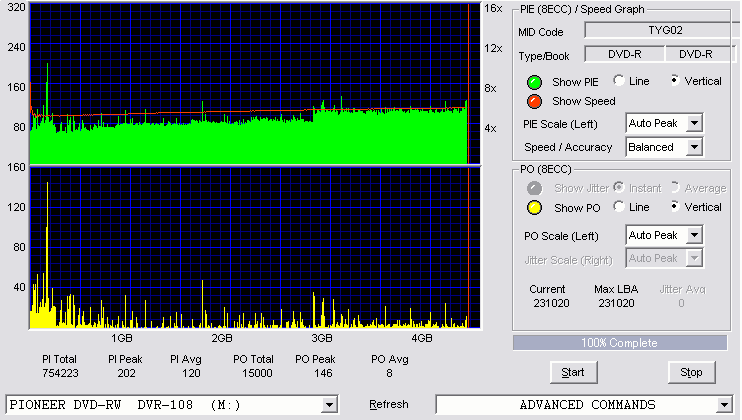Click the 4GB axis label

point(422,338)
